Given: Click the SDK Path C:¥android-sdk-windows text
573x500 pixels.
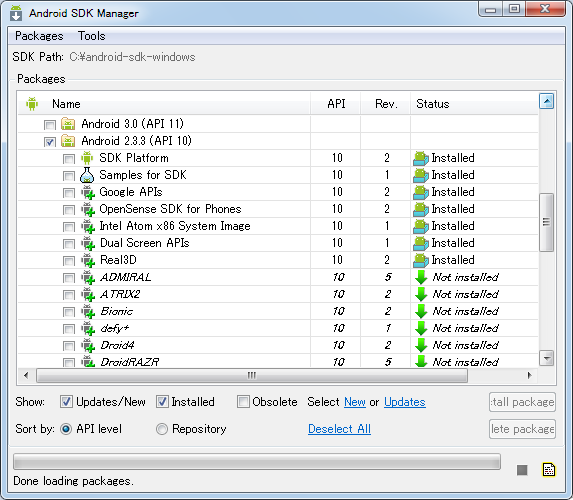Looking at the screenshot, I should click(x=132, y=57).
